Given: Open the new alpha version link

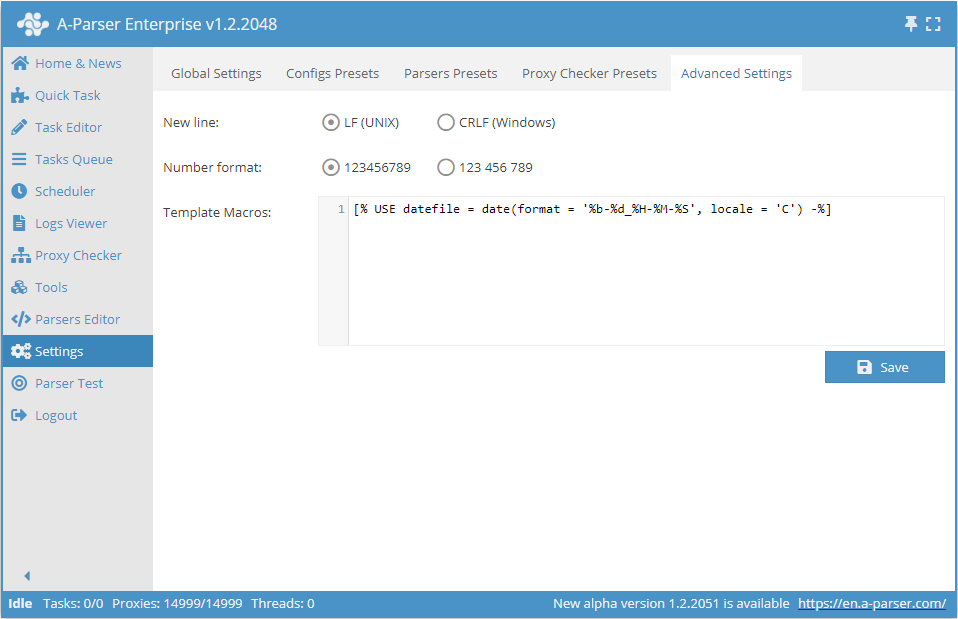Looking at the screenshot, I should [x=872, y=603].
